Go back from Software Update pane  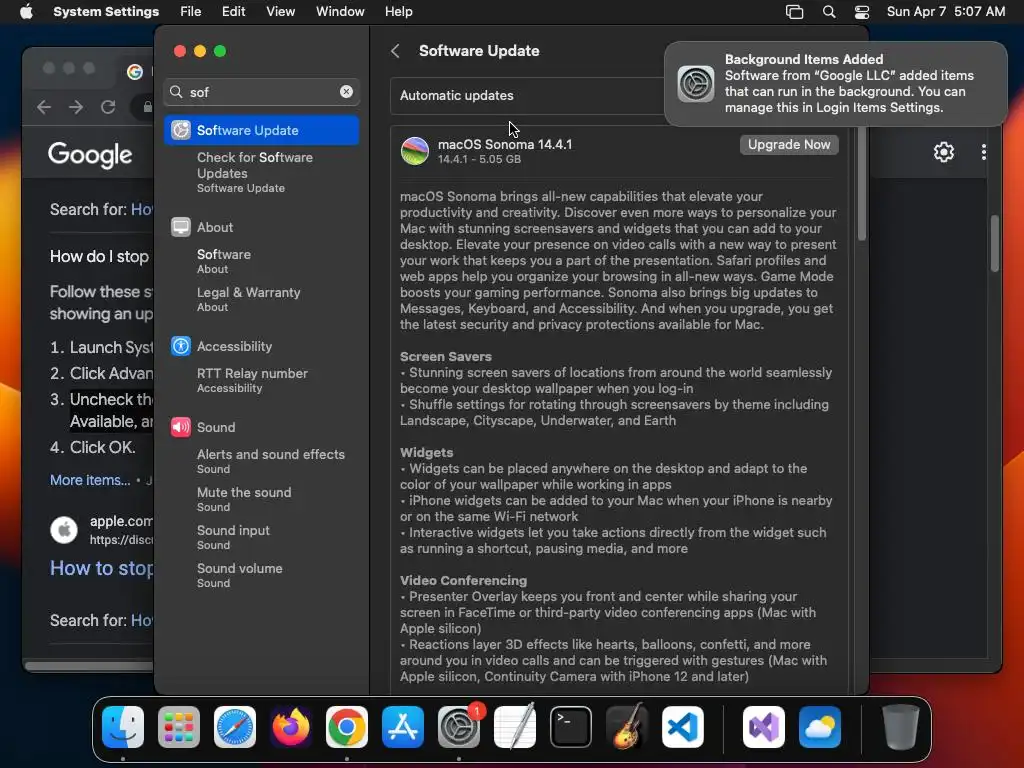[395, 51]
